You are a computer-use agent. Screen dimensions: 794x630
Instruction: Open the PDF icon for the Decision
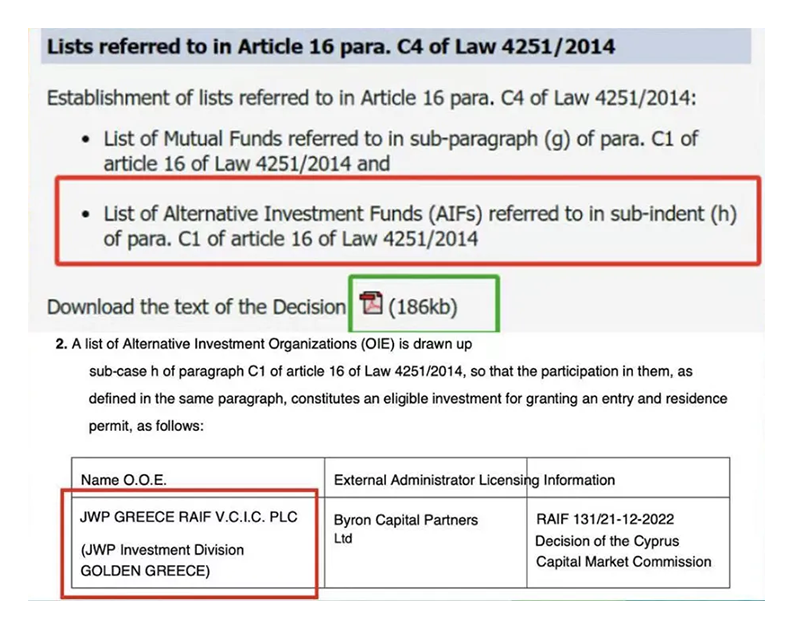tap(371, 304)
